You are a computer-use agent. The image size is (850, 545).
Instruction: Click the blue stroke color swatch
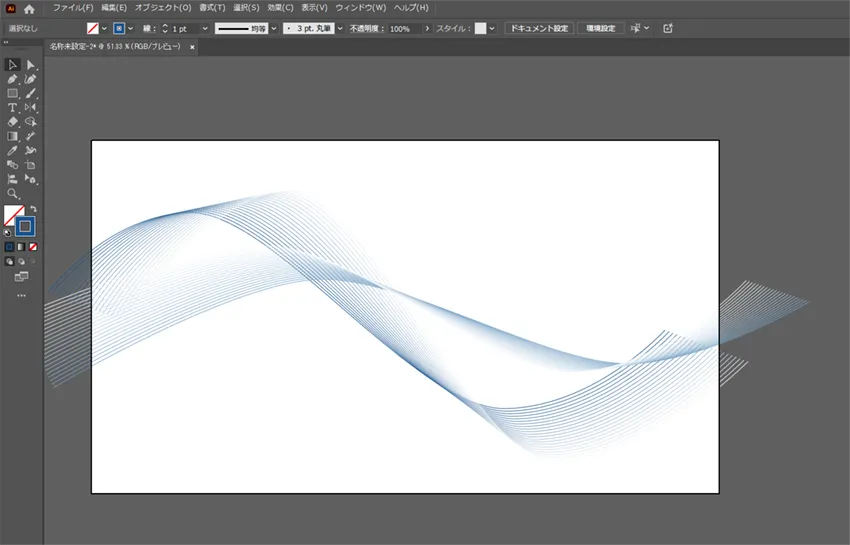25,226
